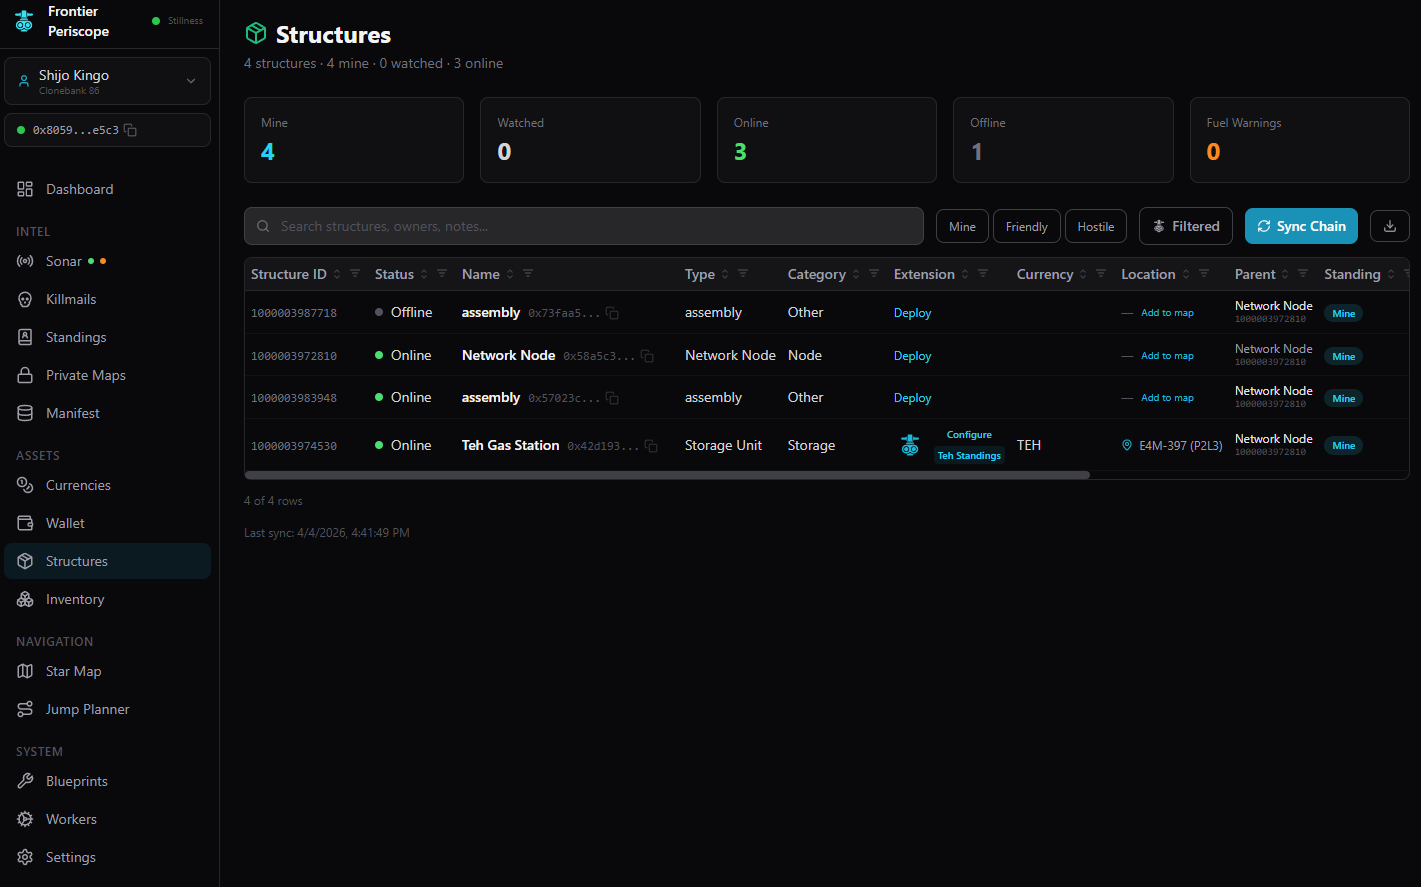Image resolution: width=1421 pixels, height=887 pixels.
Task: Select the Structures sidebar item
Action: (107, 561)
